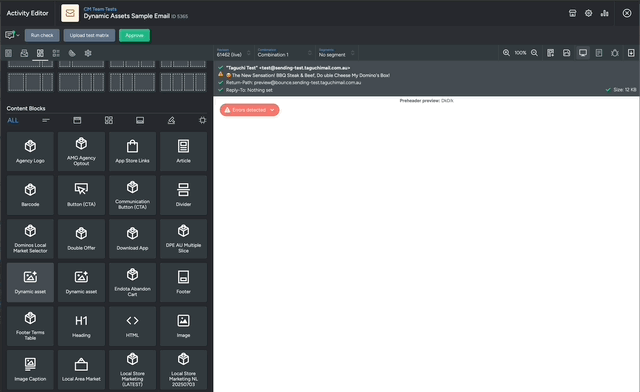Toggle the bug debug mode icon
The width and height of the screenshot is (640, 392).
615,53
